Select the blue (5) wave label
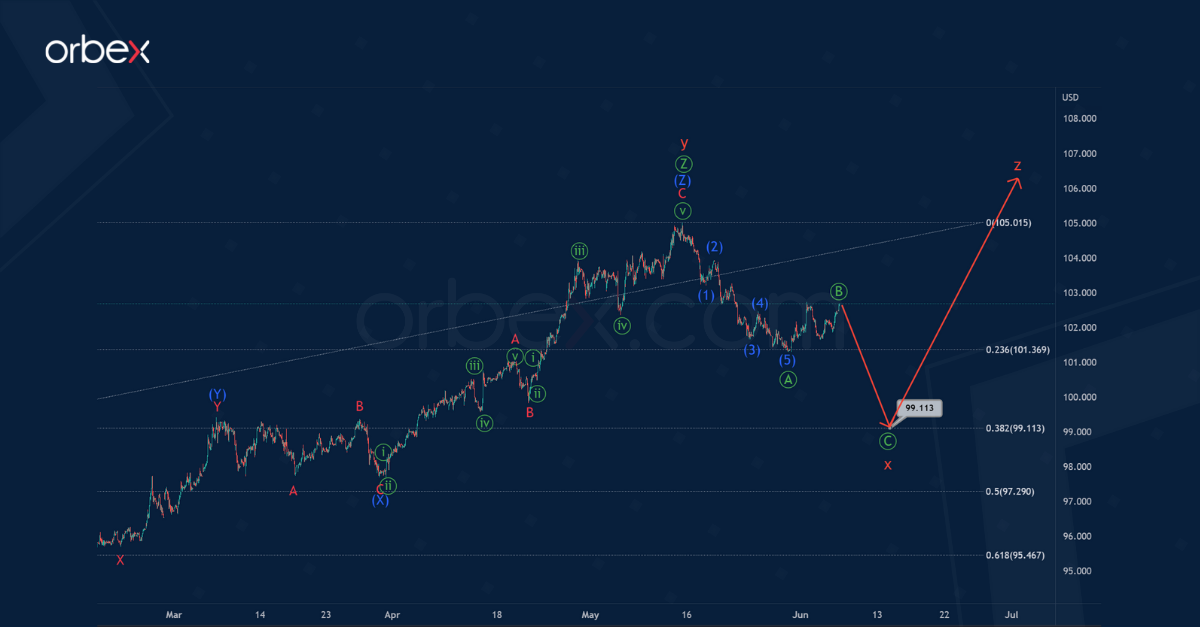This screenshot has height=627, width=1200. (x=787, y=360)
